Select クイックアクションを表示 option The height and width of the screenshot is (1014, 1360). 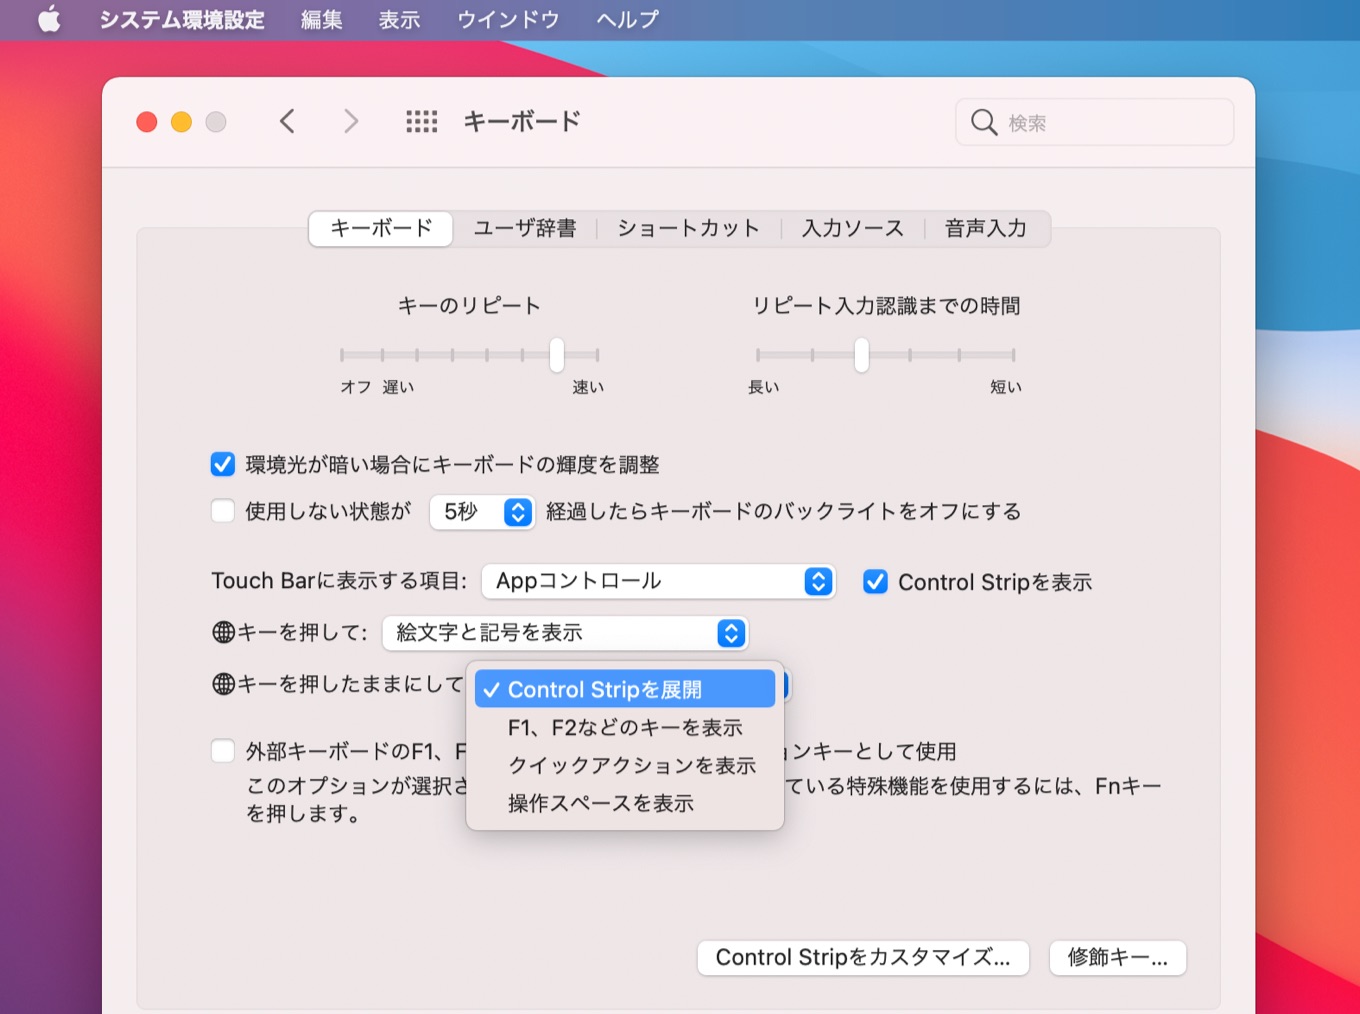[625, 765]
